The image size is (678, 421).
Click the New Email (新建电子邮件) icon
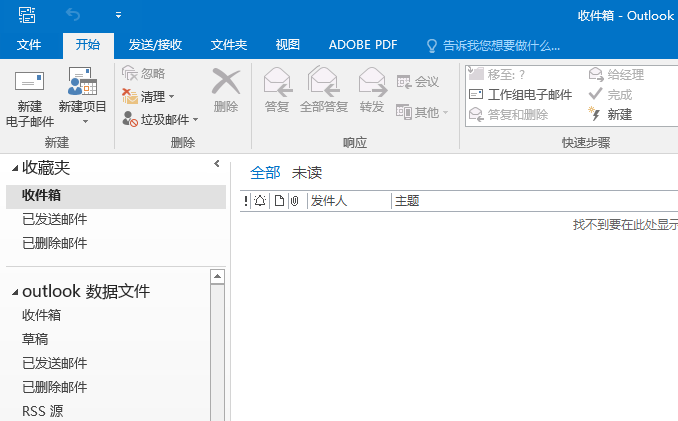click(30, 83)
